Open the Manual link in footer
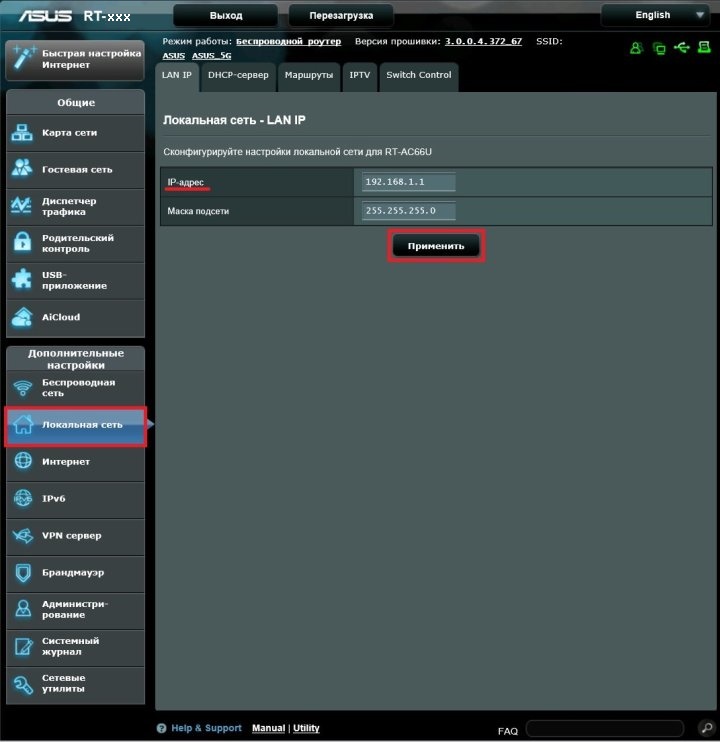The image size is (720, 742). (268, 728)
